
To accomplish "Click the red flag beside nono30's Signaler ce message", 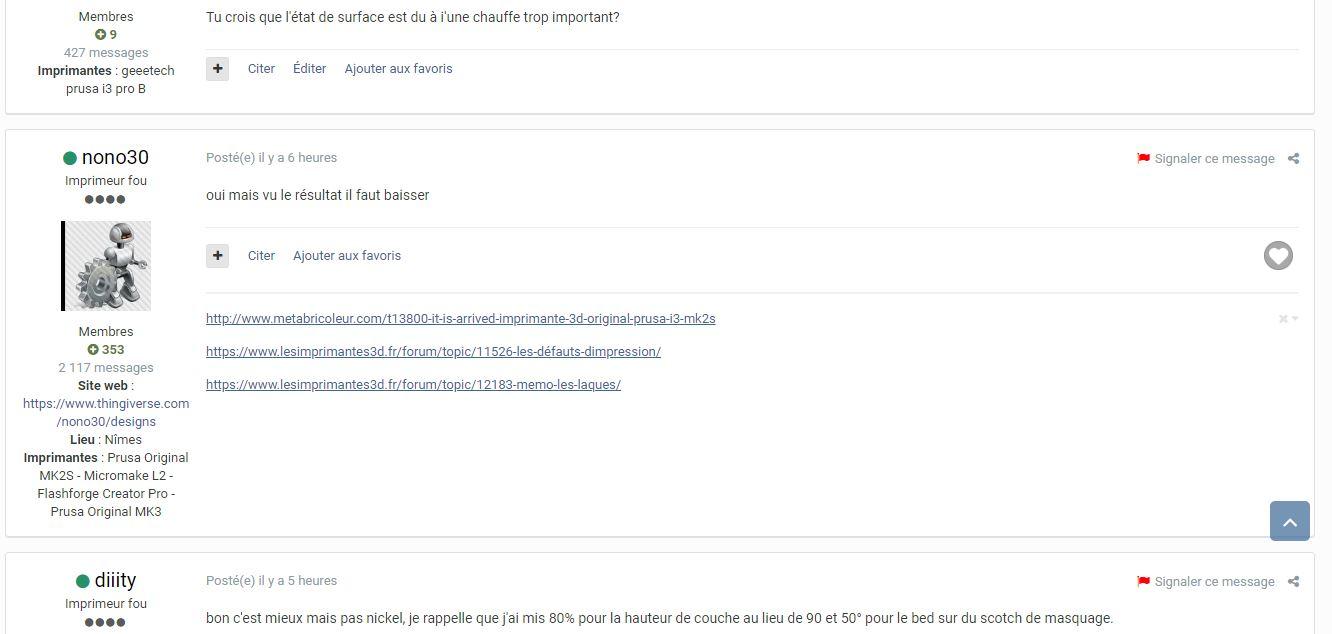I will pyautogui.click(x=1143, y=159).
